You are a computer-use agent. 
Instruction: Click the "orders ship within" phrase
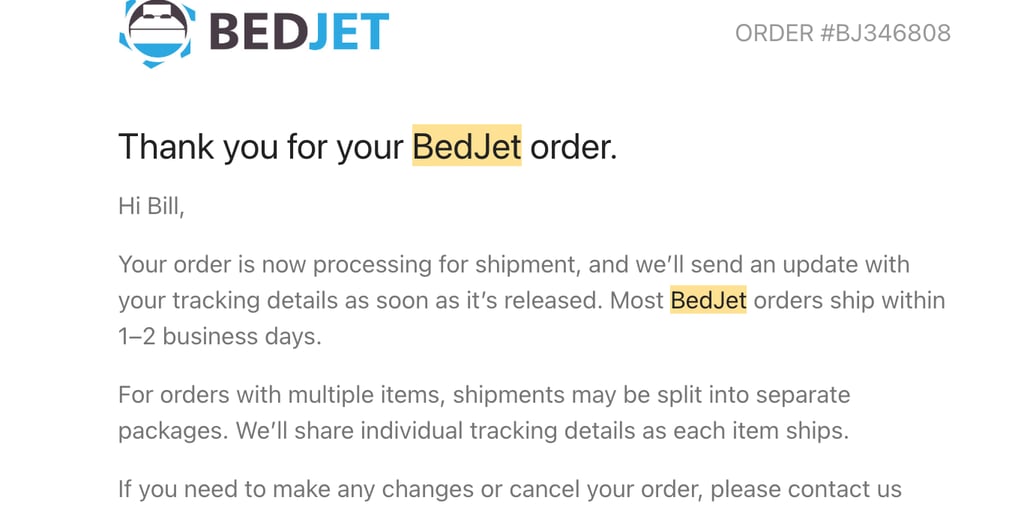[849, 301]
